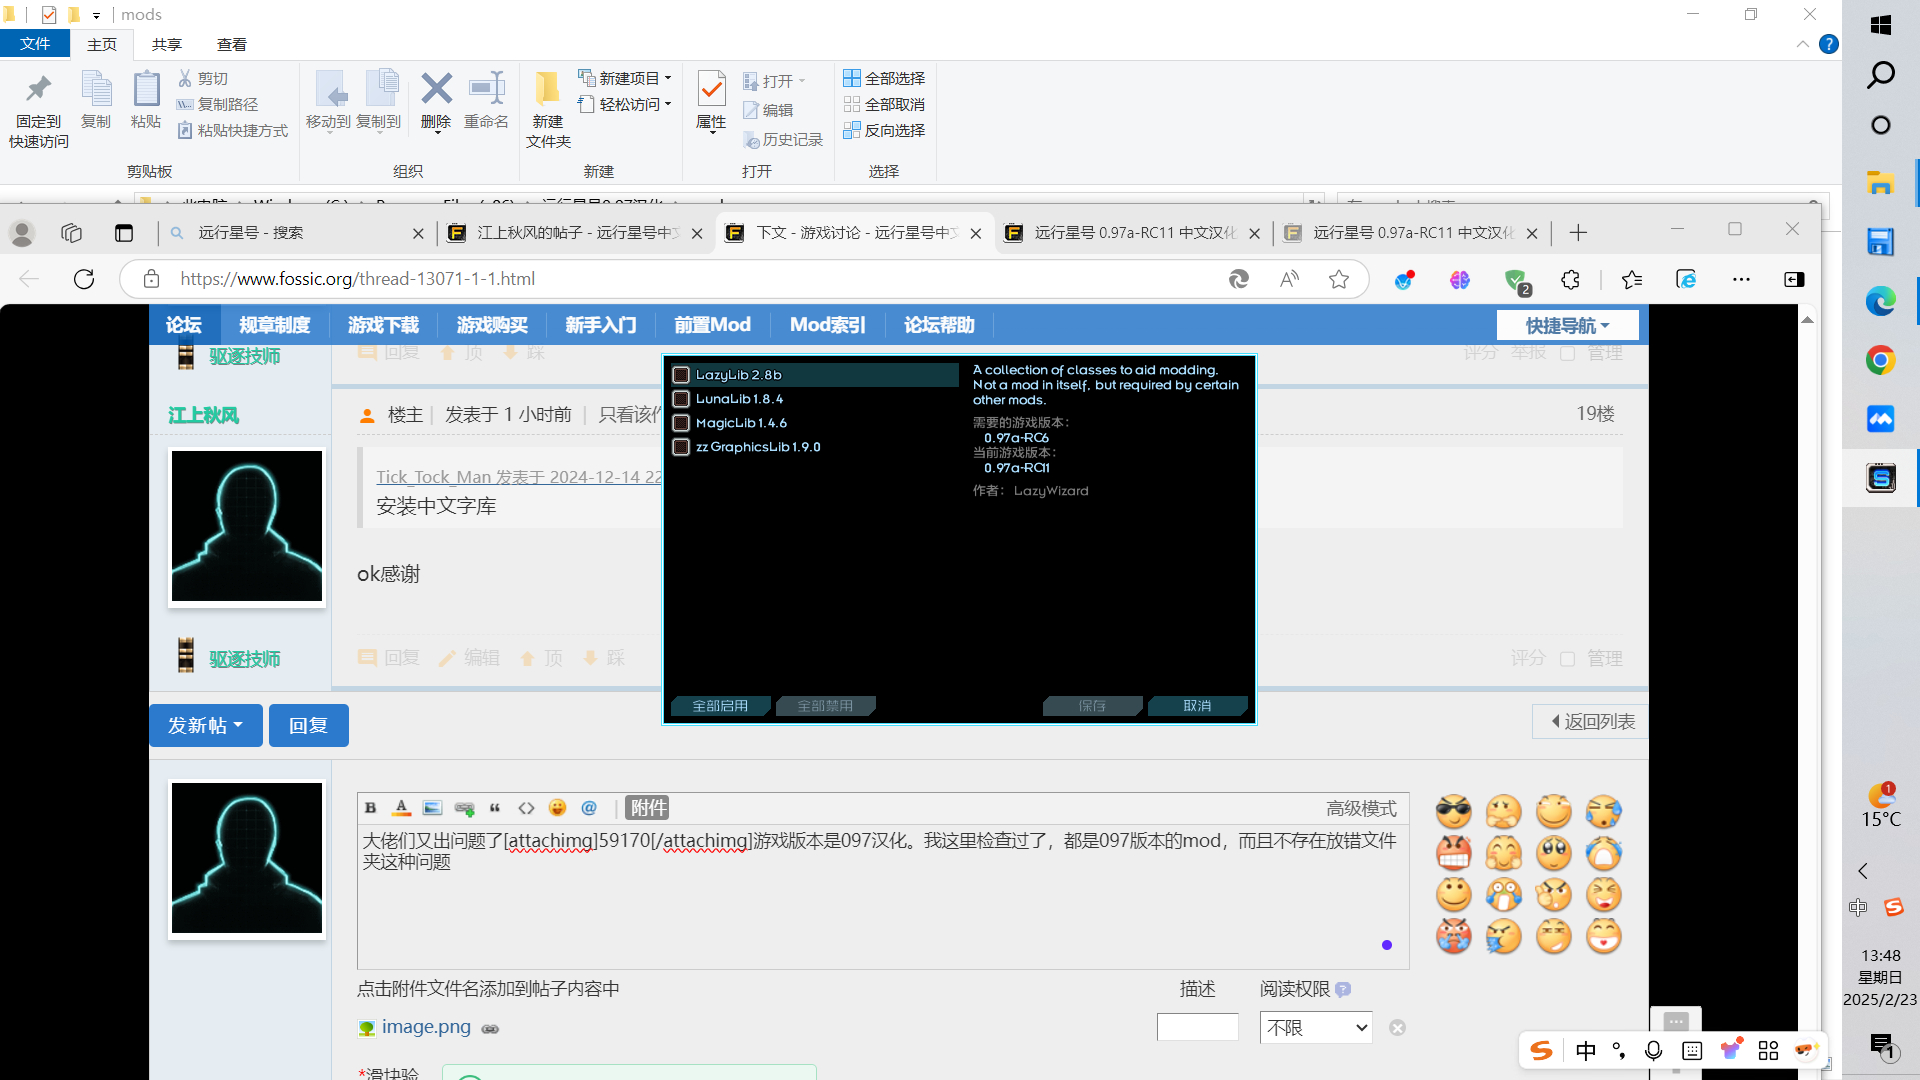Click the code block icon in editor
The width and height of the screenshot is (1920, 1080).
pyautogui.click(x=526, y=808)
